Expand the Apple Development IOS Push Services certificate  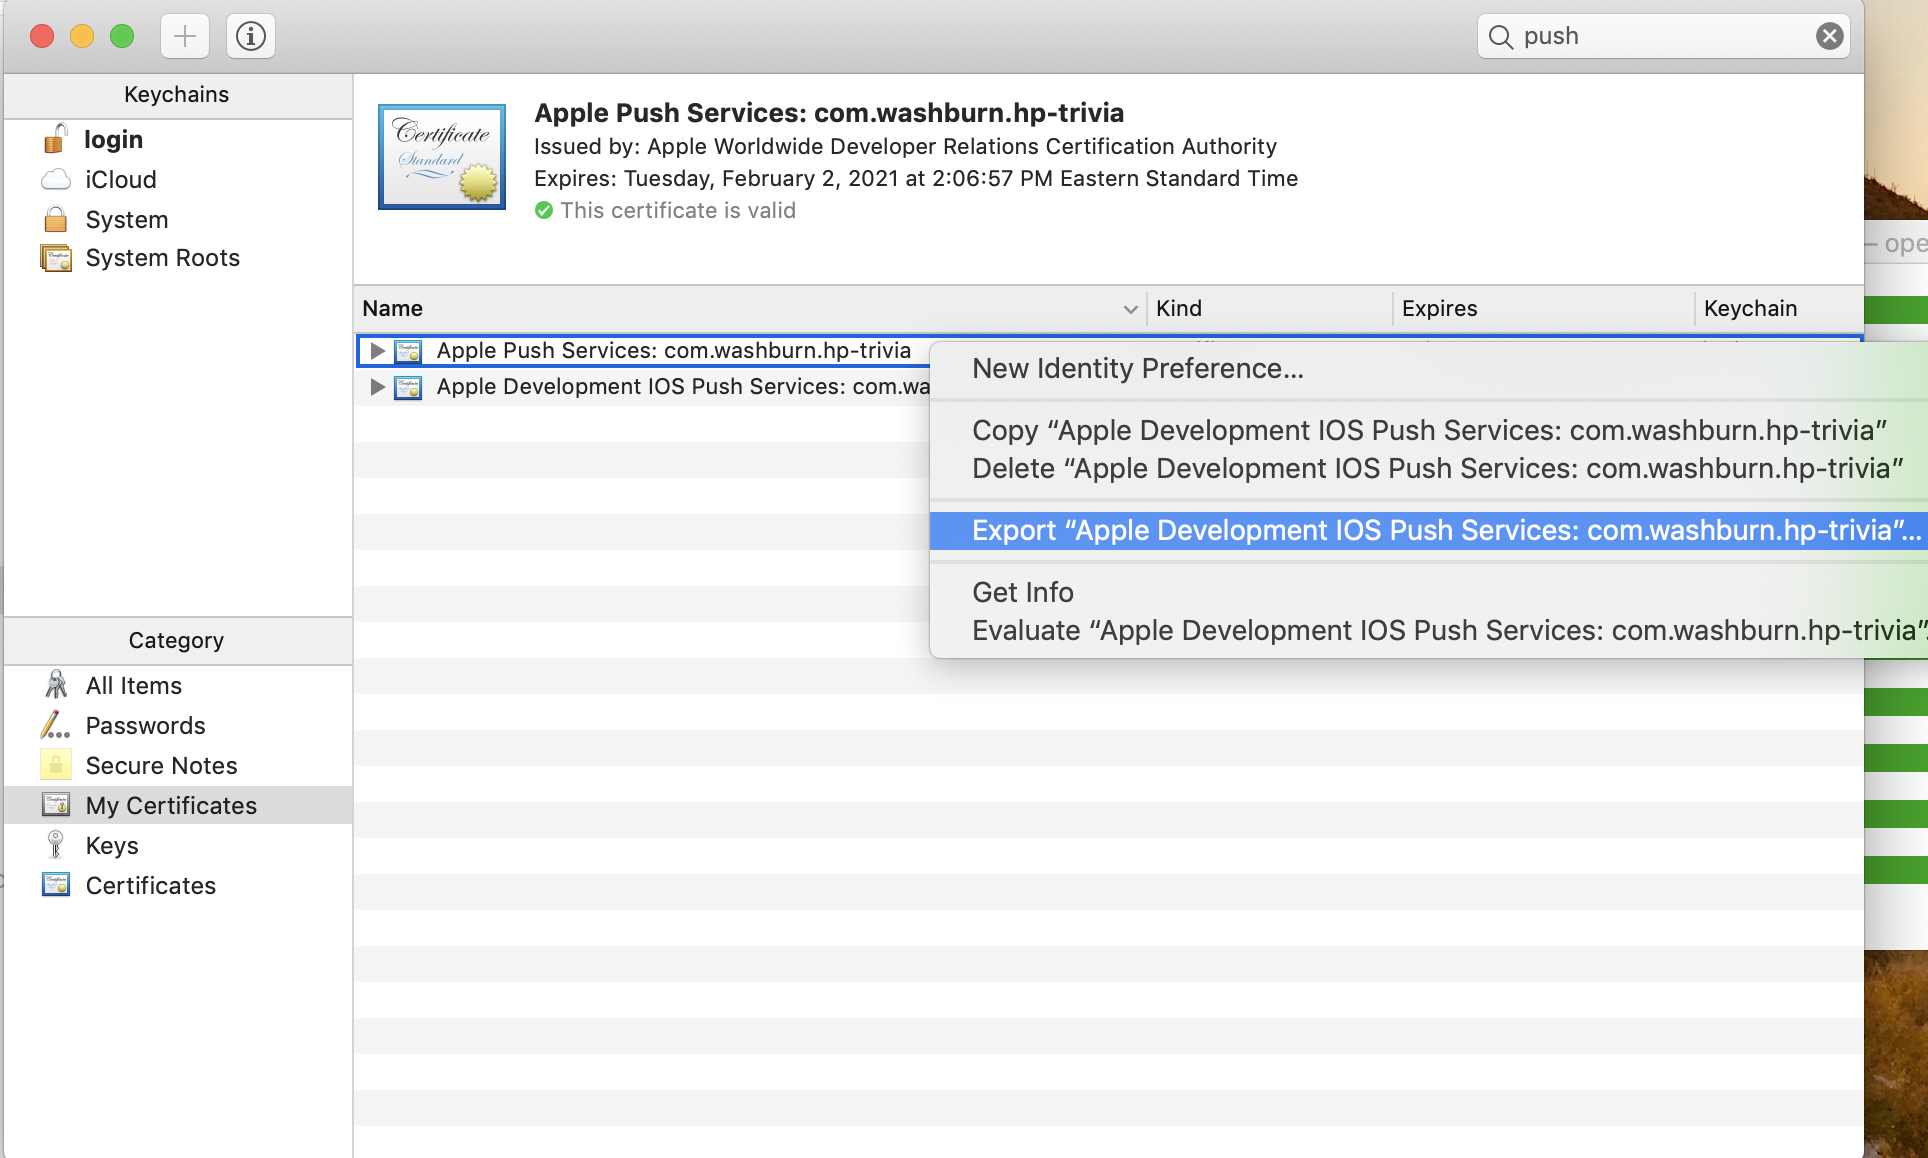click(x=377, y=388)
